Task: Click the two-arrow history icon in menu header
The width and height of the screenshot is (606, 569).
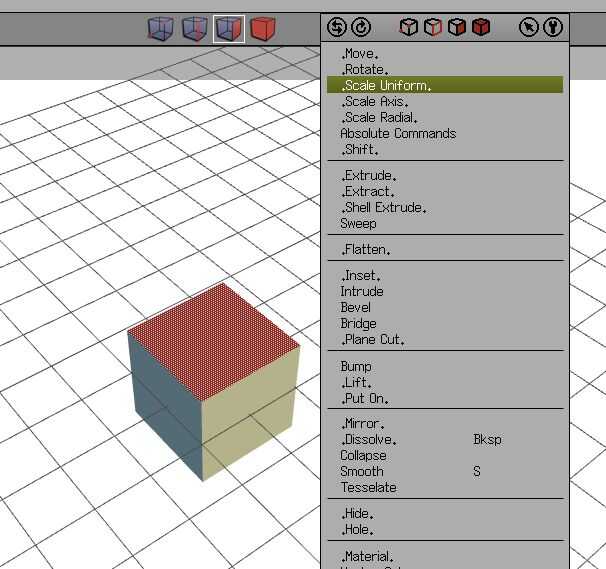Action: (x=337, y=27)
